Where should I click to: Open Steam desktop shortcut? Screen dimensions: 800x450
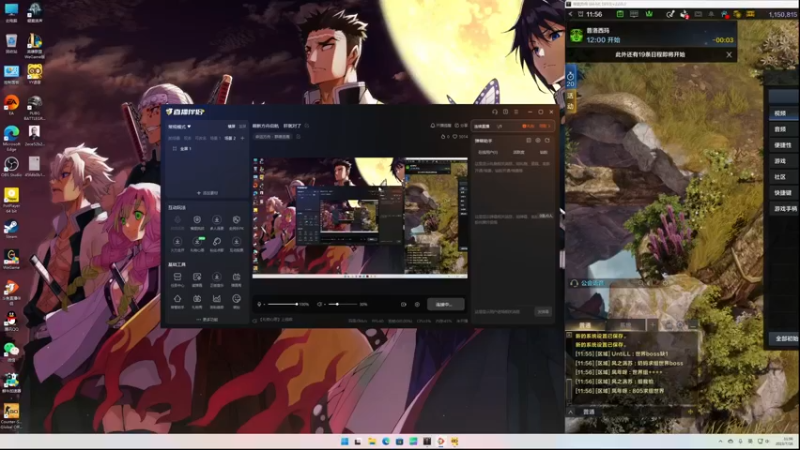(x=11, y=228)
